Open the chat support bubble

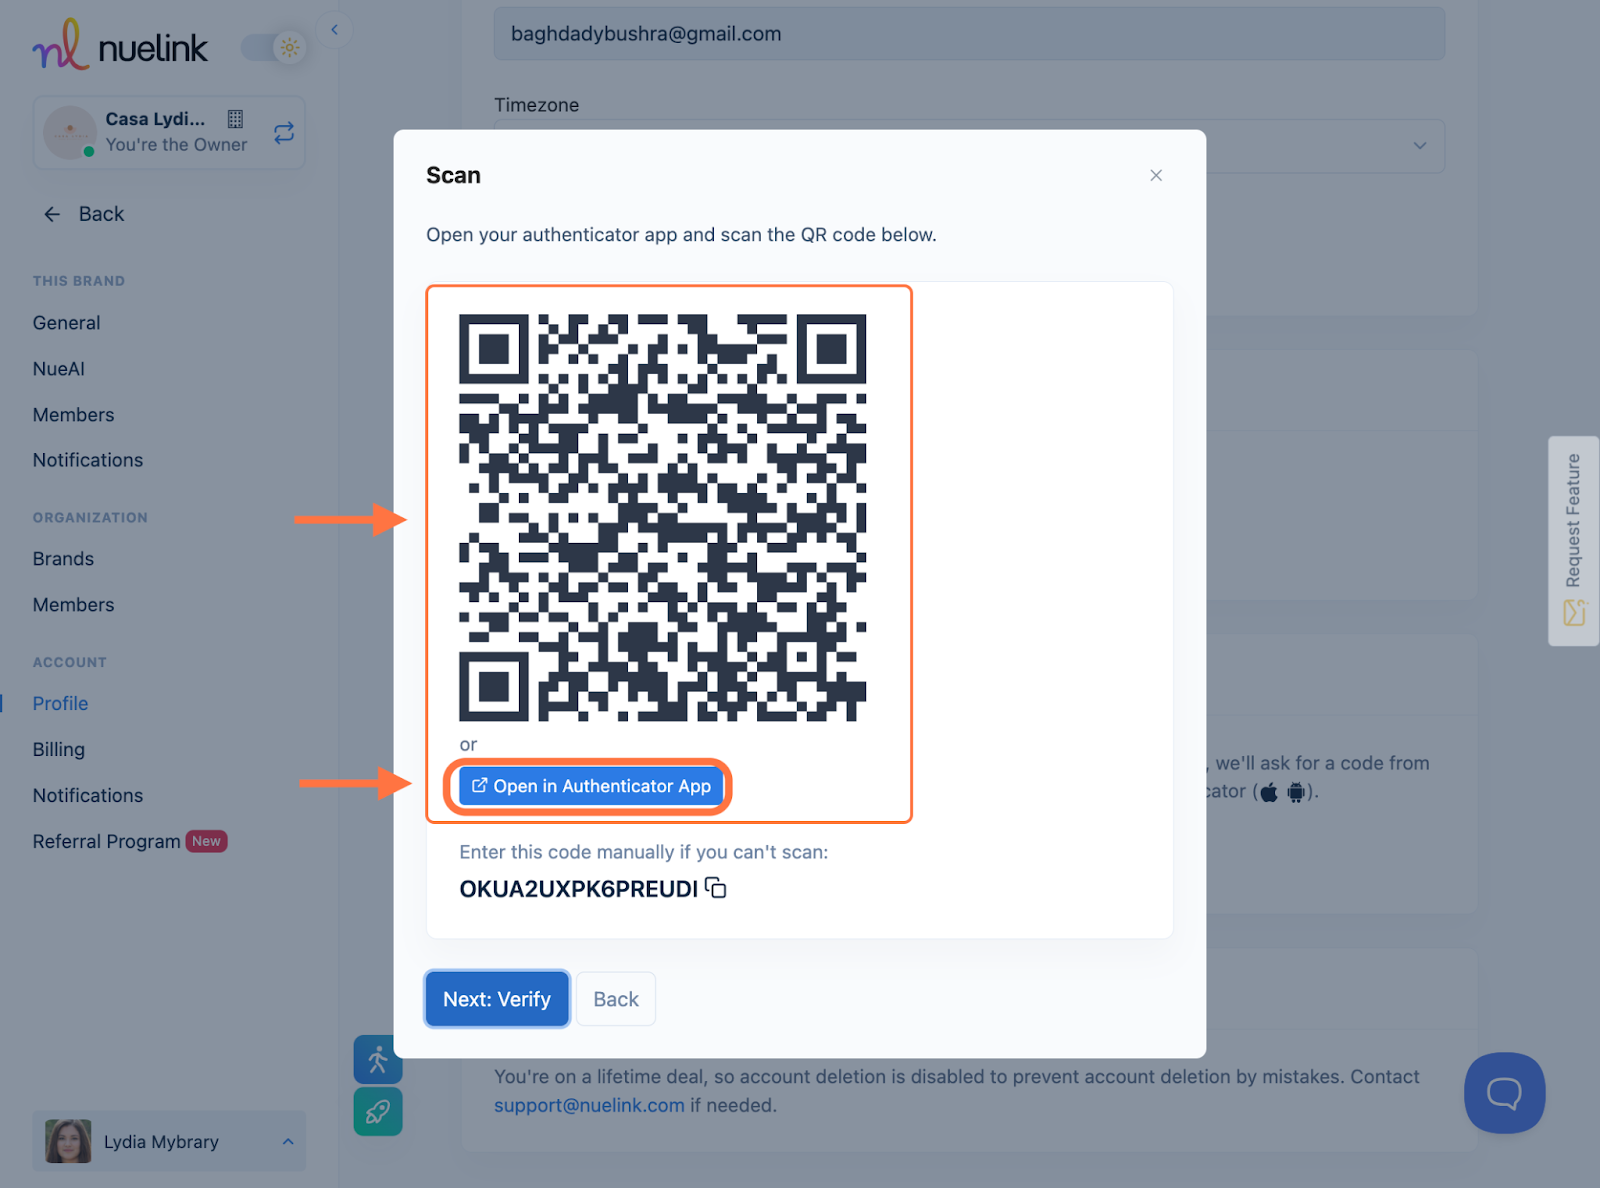point(1504,1093)
